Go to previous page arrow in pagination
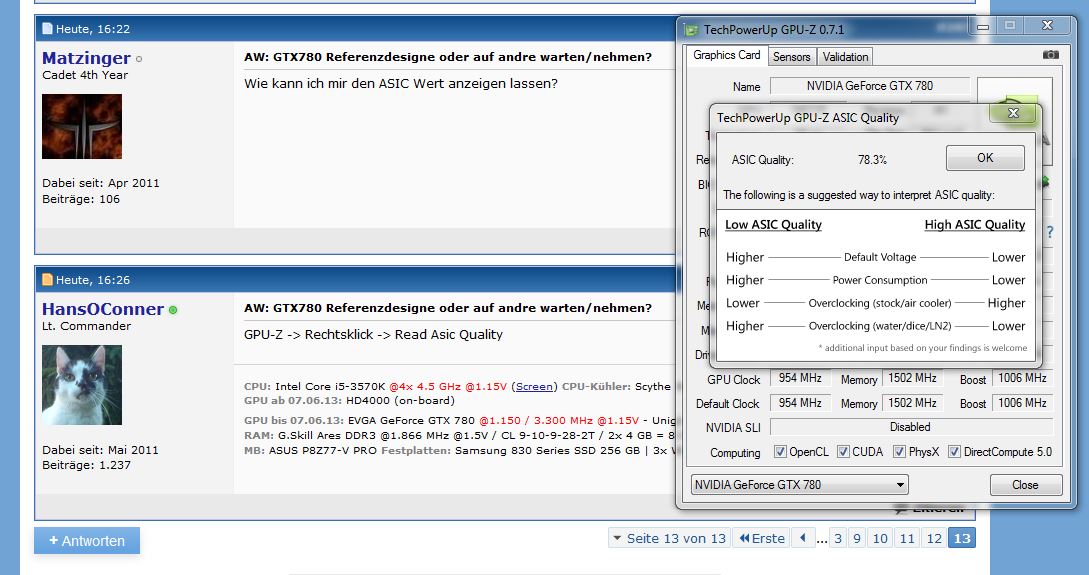1089x575 pixels. pos(803,538)
